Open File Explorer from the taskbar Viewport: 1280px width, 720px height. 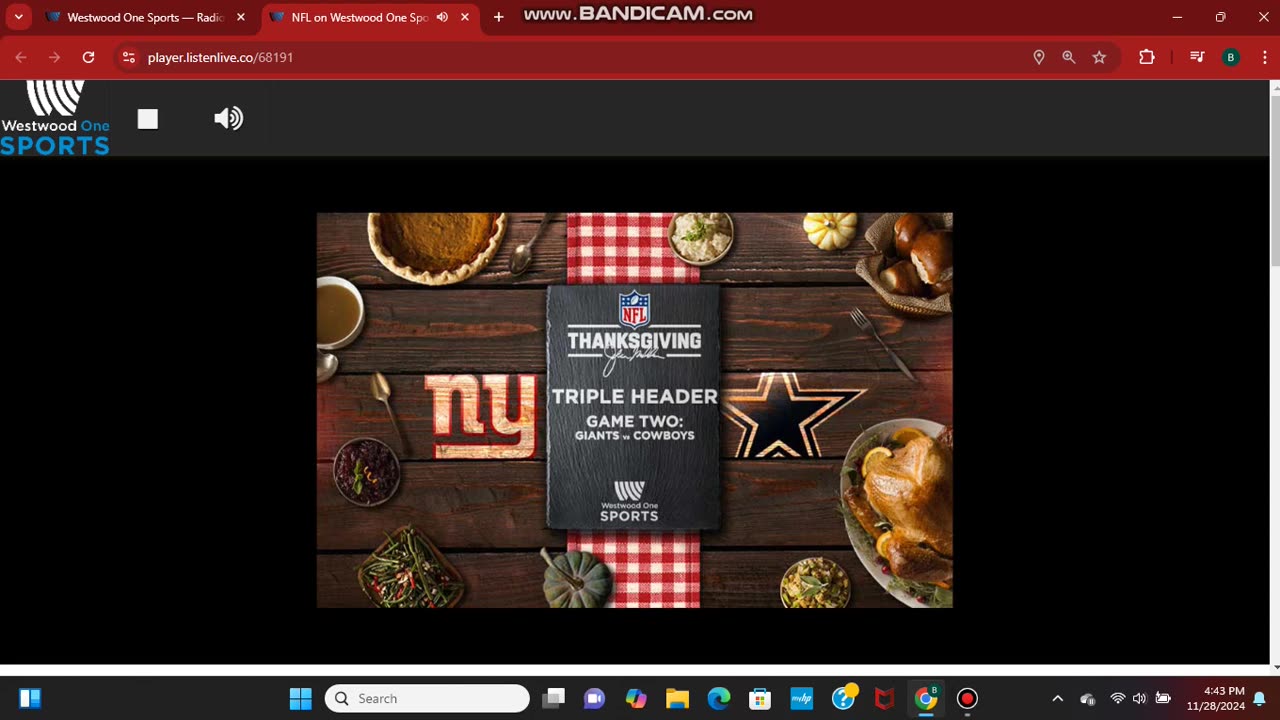point(677,698)
